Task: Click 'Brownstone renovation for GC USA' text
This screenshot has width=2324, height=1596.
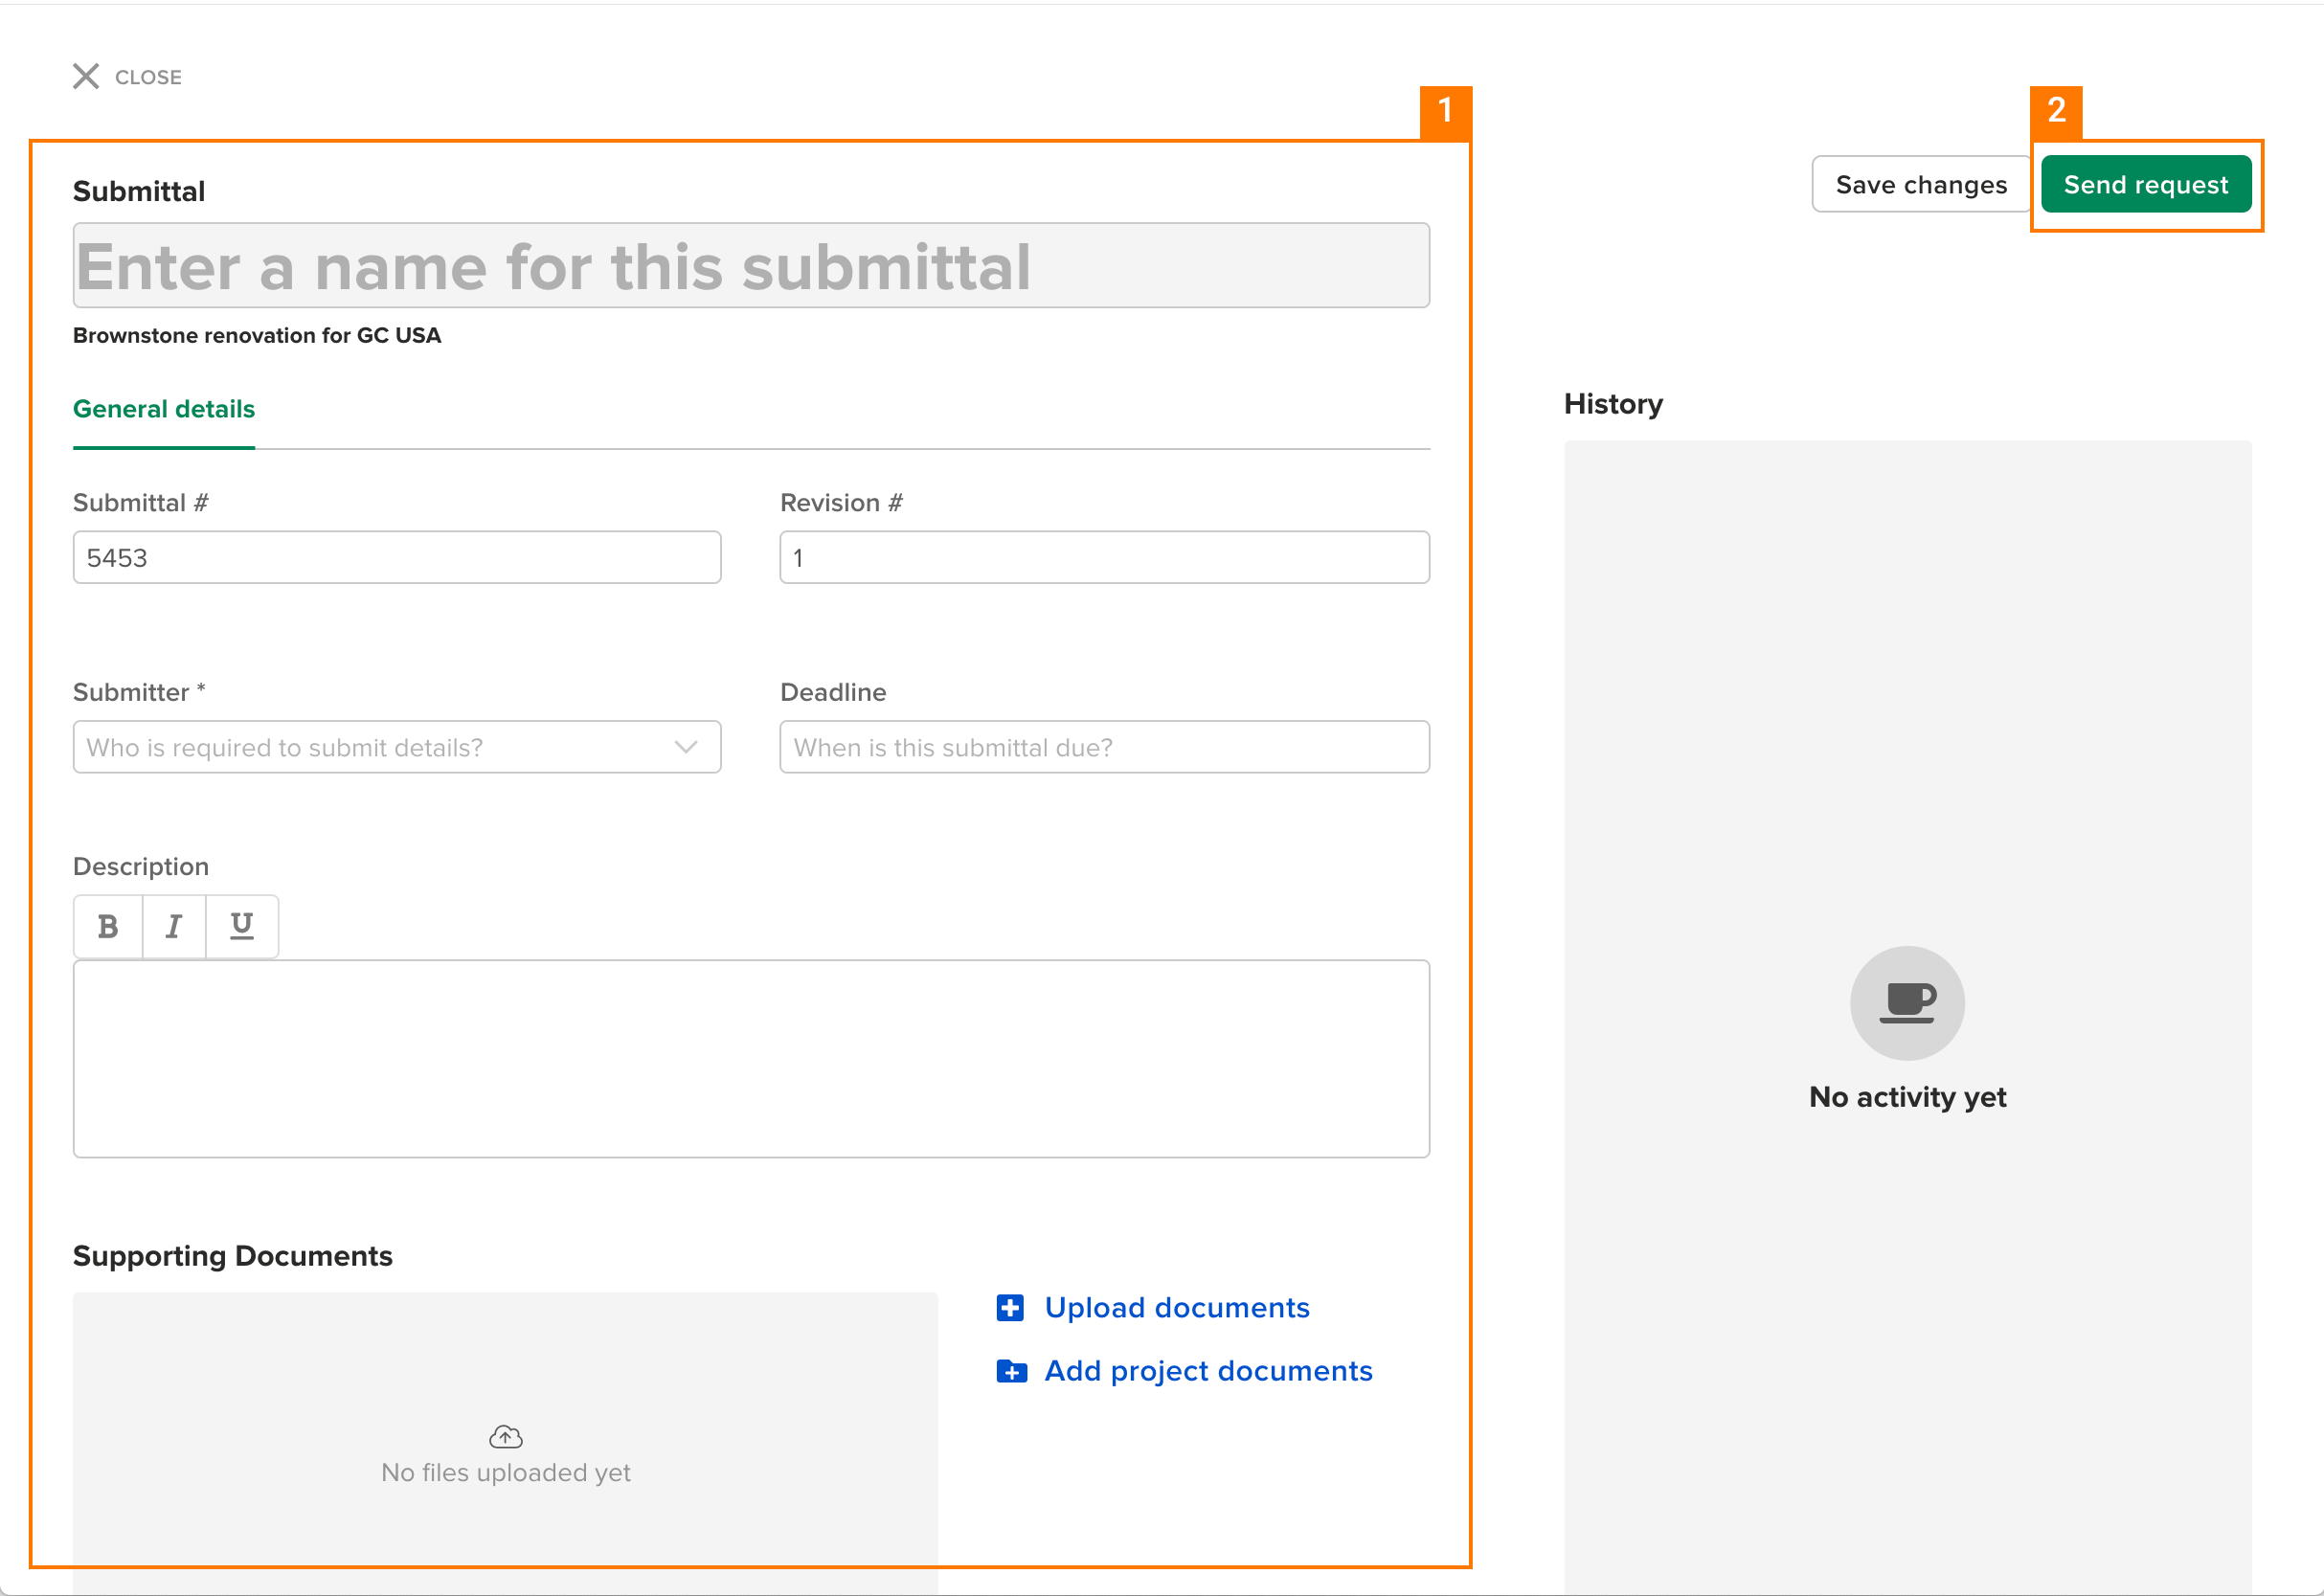Action: pos(257,336)
